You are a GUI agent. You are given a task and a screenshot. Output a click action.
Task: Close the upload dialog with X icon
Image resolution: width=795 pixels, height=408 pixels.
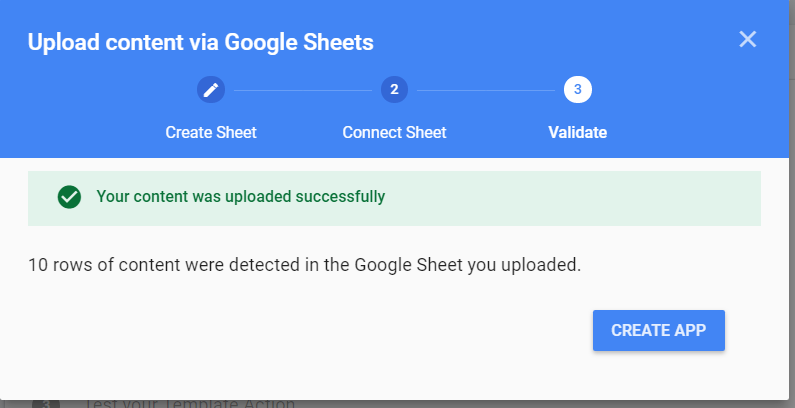[x=747, y=39]
